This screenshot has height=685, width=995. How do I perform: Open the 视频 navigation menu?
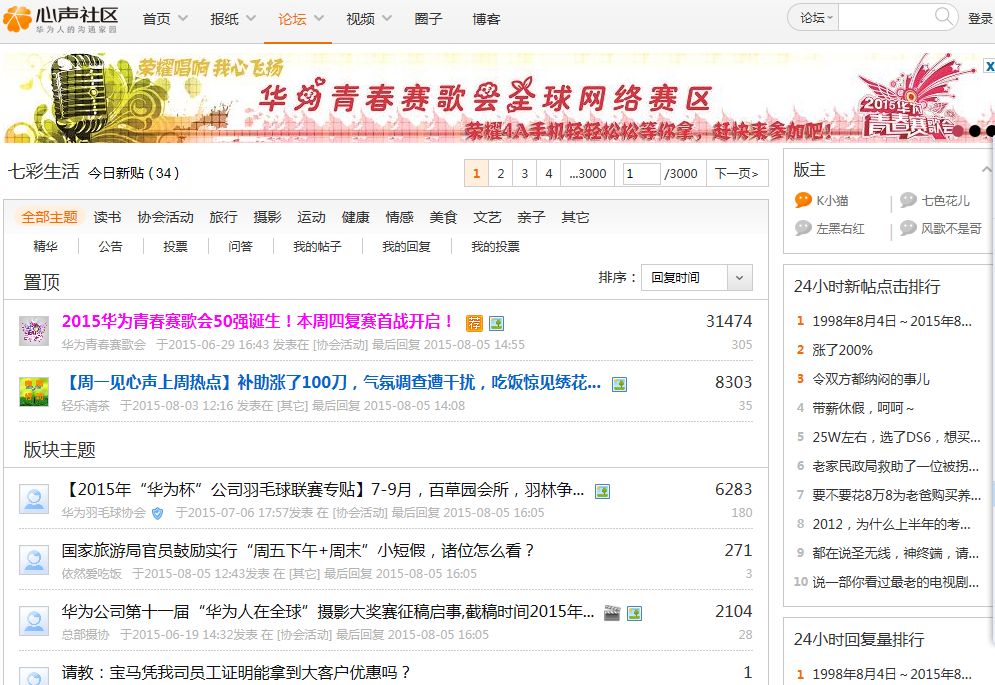(369, 19)
